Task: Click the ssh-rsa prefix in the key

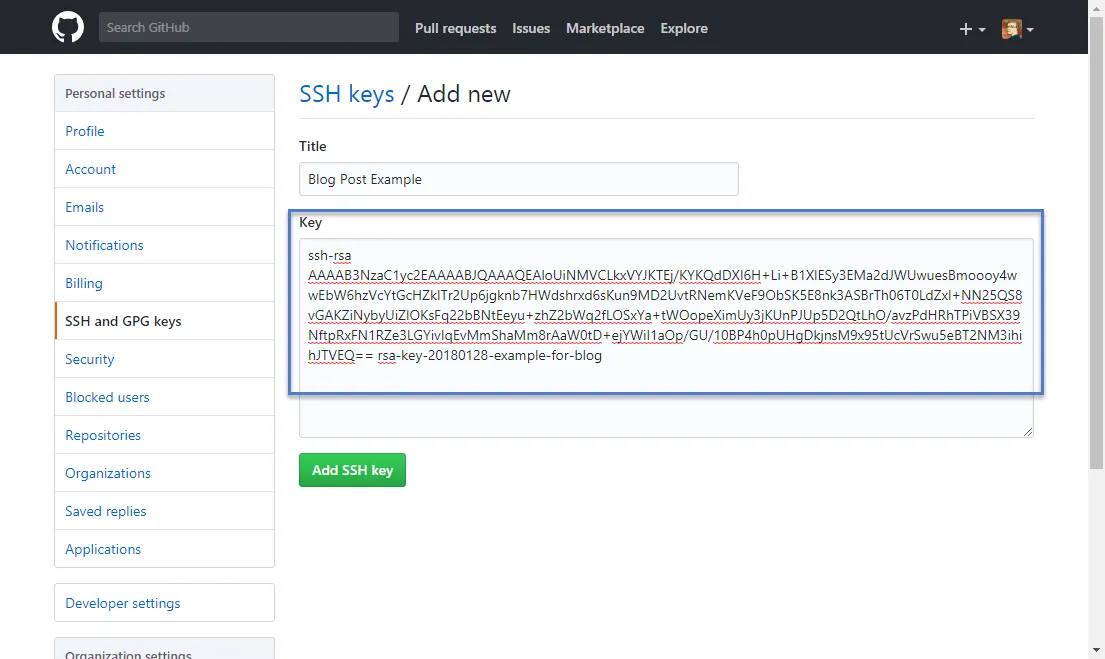Action: [329, 256]
